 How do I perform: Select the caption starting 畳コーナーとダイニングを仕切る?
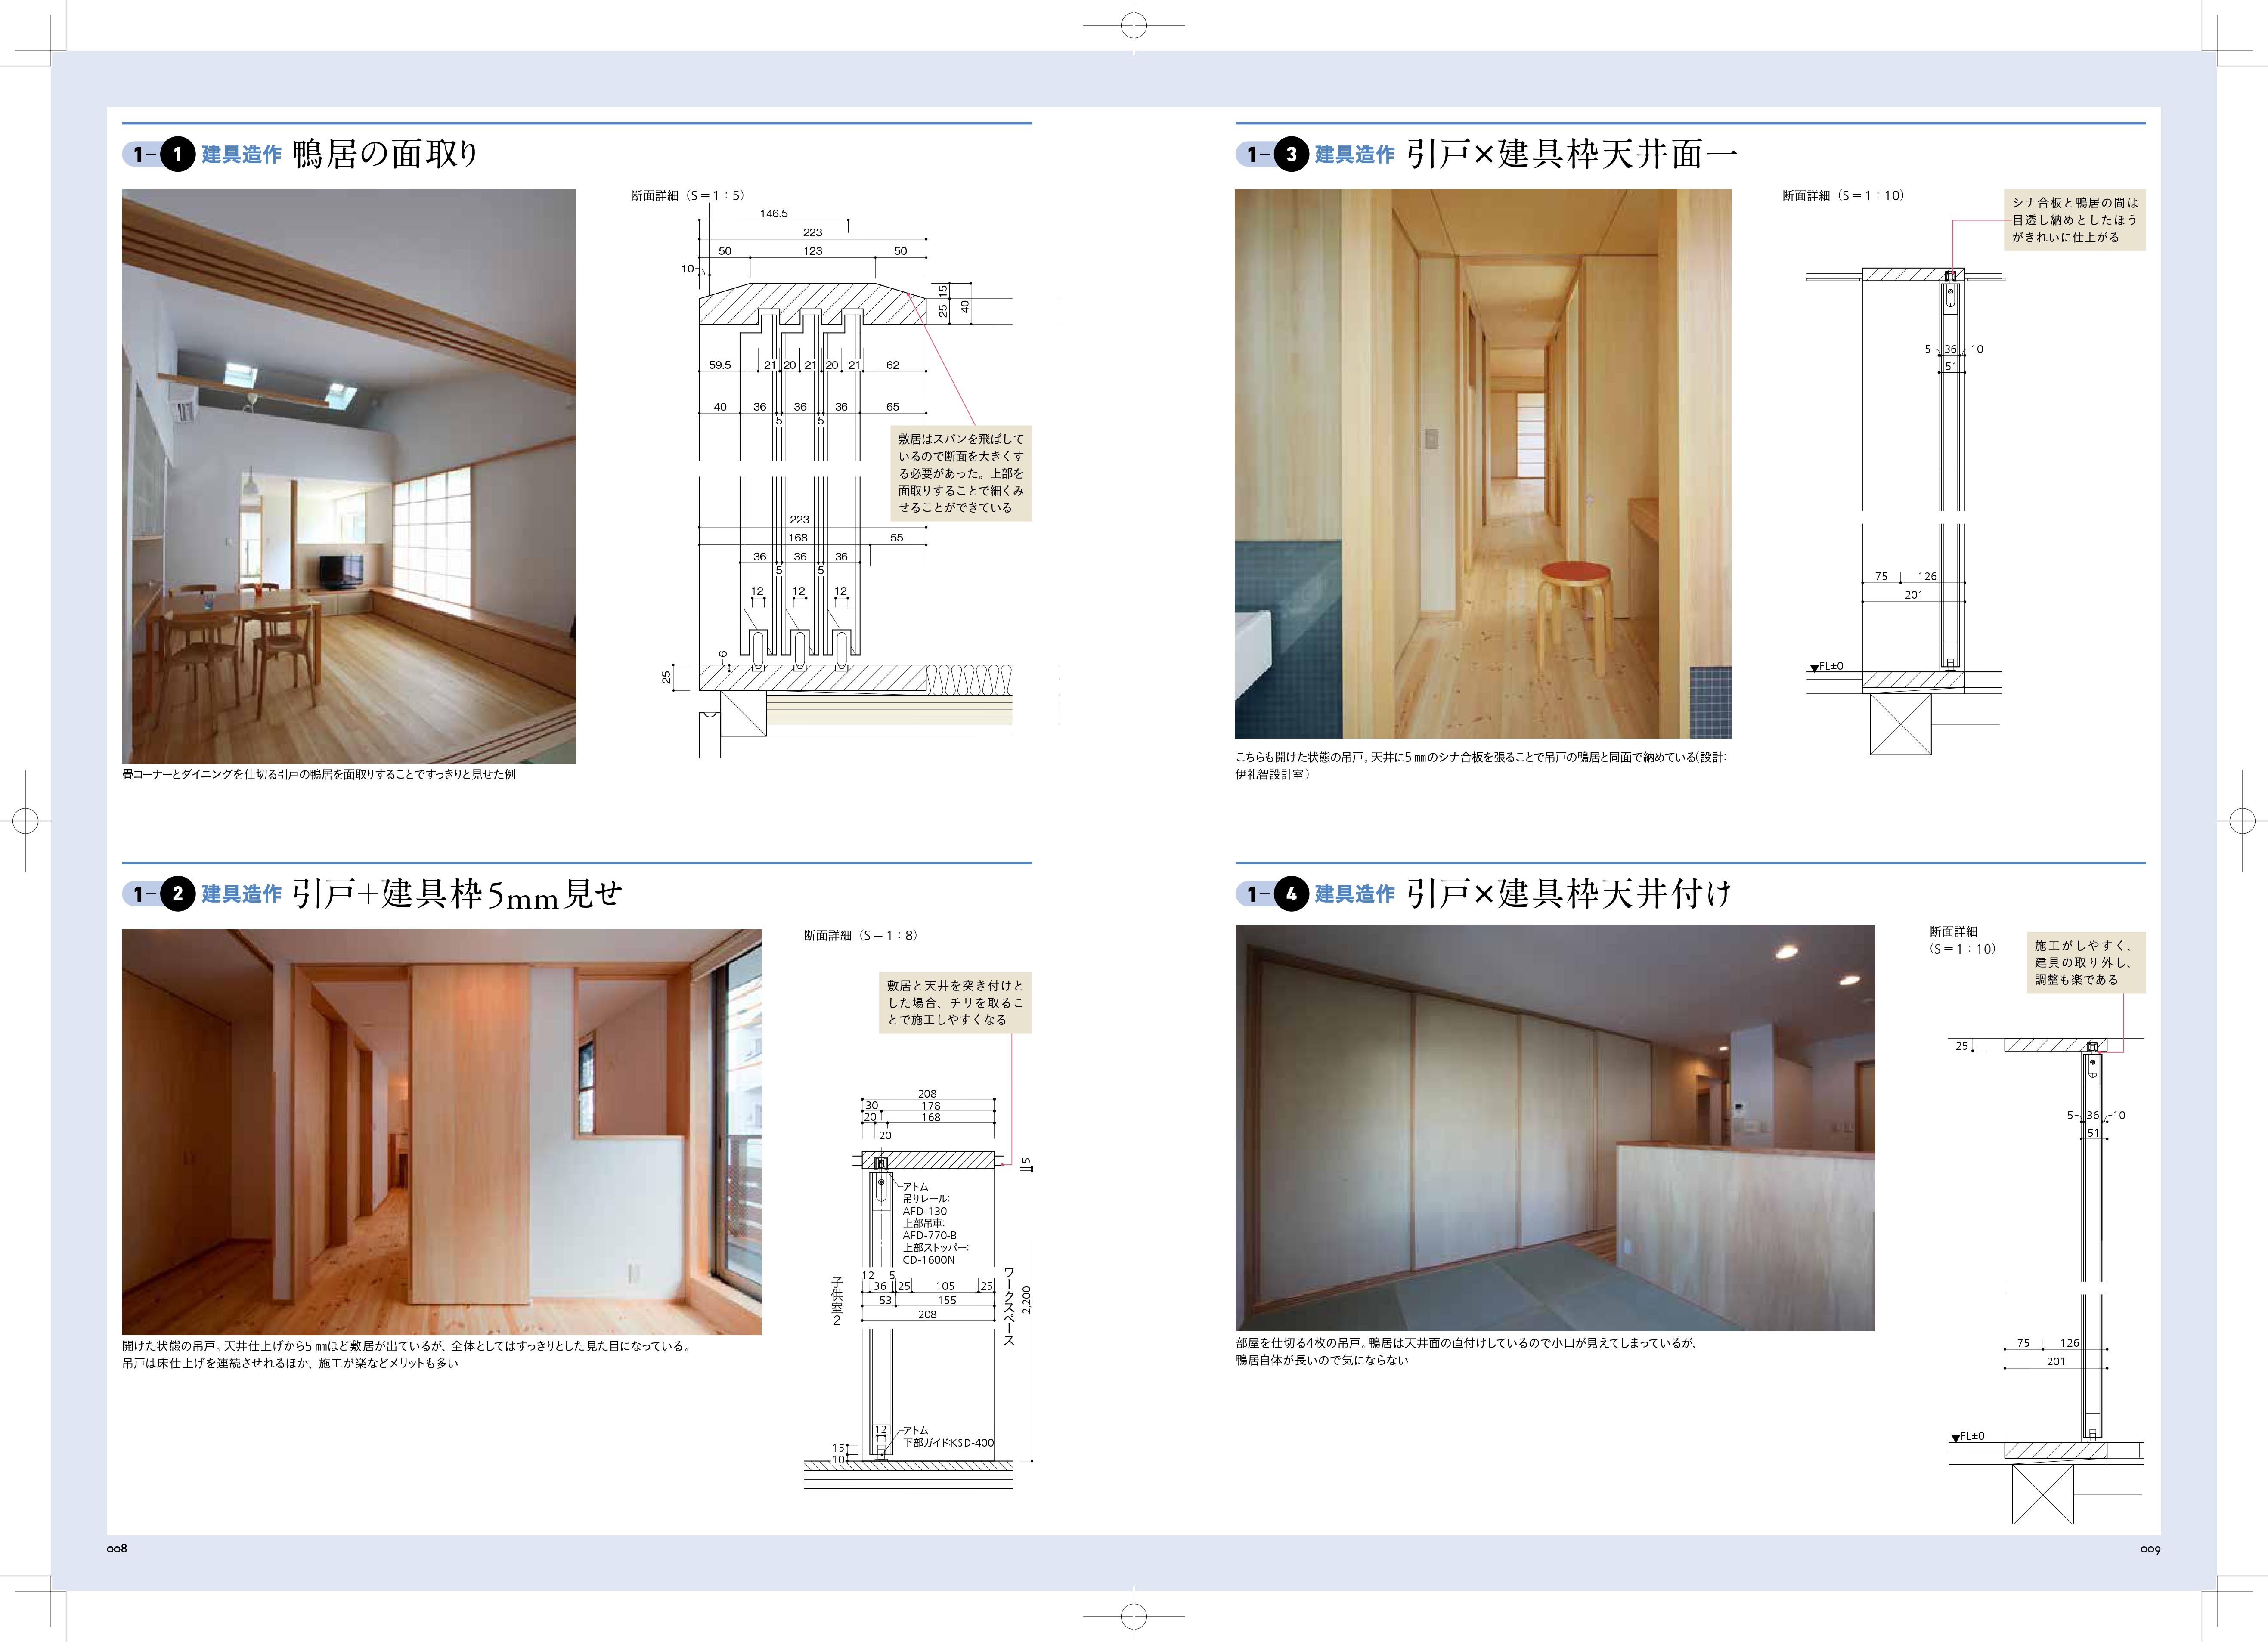pos(319,775)
